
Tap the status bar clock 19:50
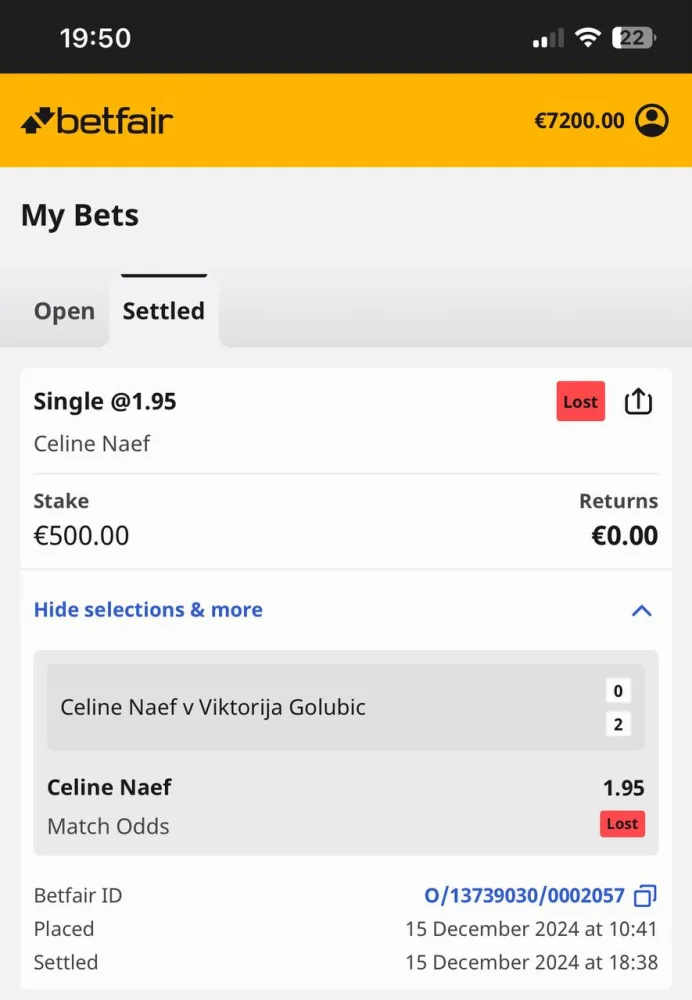tap(95, 38)
